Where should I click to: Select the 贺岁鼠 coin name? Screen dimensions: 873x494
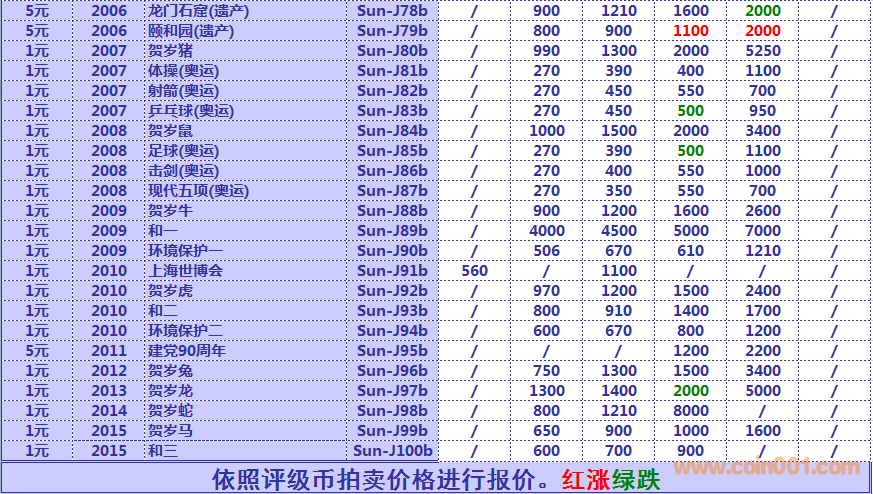[x=169, y=131]
